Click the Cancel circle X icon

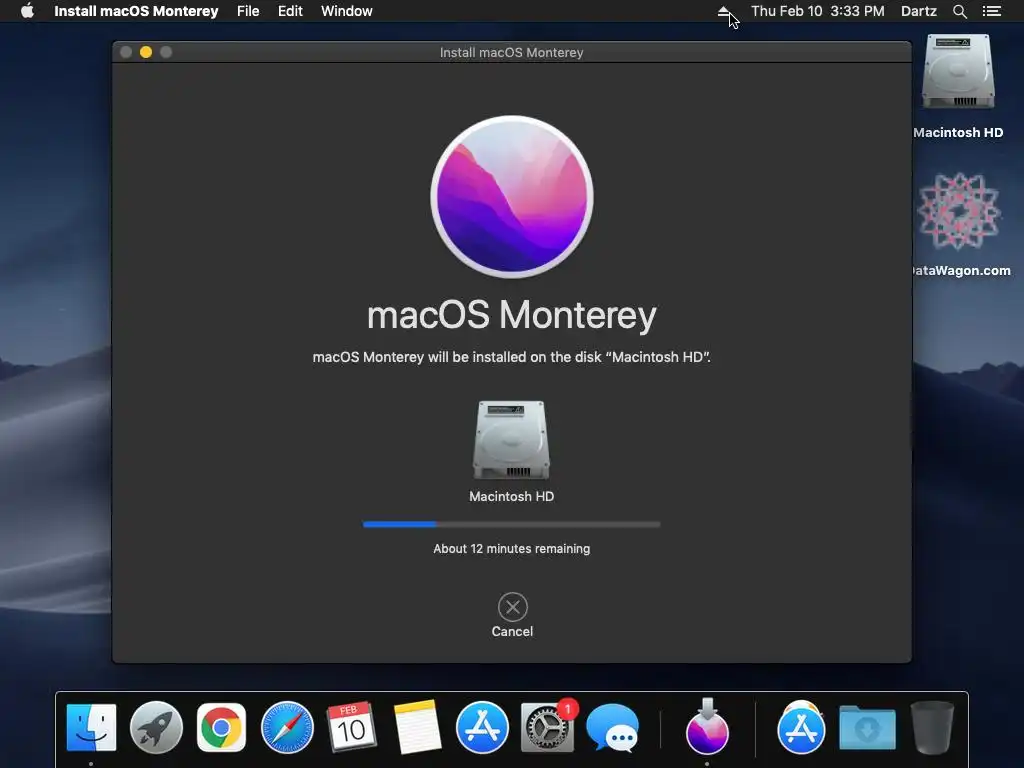(513, 607)
